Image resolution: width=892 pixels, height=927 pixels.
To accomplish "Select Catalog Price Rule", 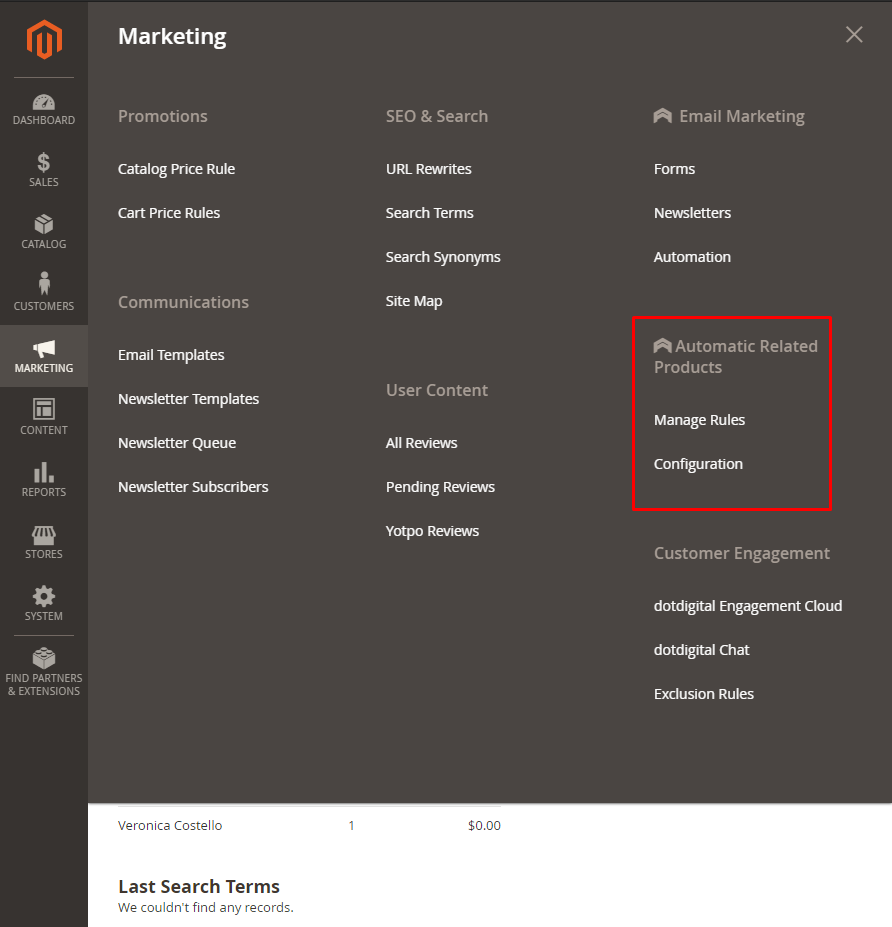I will pos(177,169).
